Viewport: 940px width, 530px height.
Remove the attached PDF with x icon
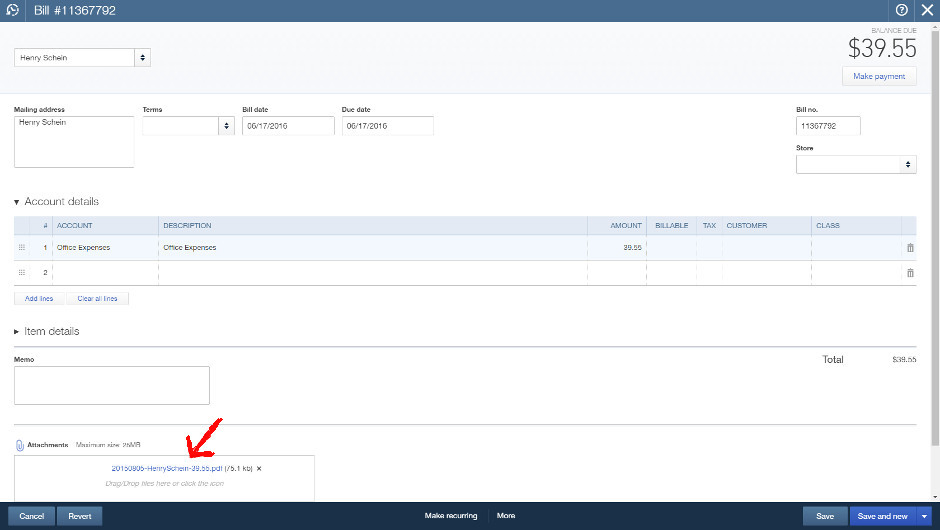(x=259, y=468)
